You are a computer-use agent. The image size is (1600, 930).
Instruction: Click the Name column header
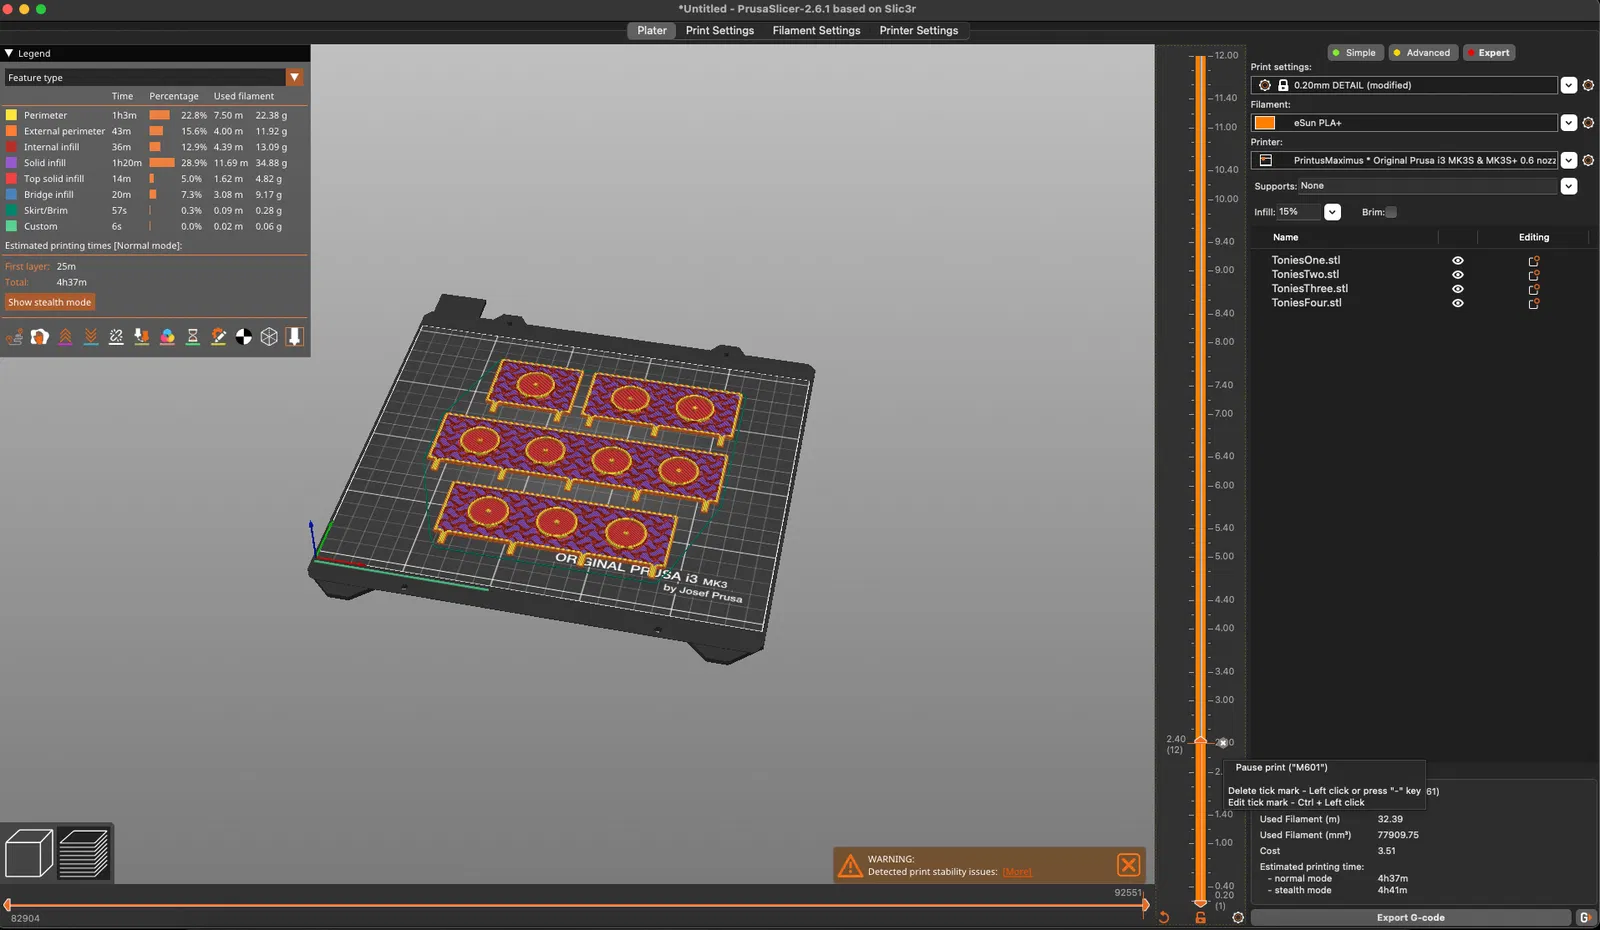click(1286, 238)
